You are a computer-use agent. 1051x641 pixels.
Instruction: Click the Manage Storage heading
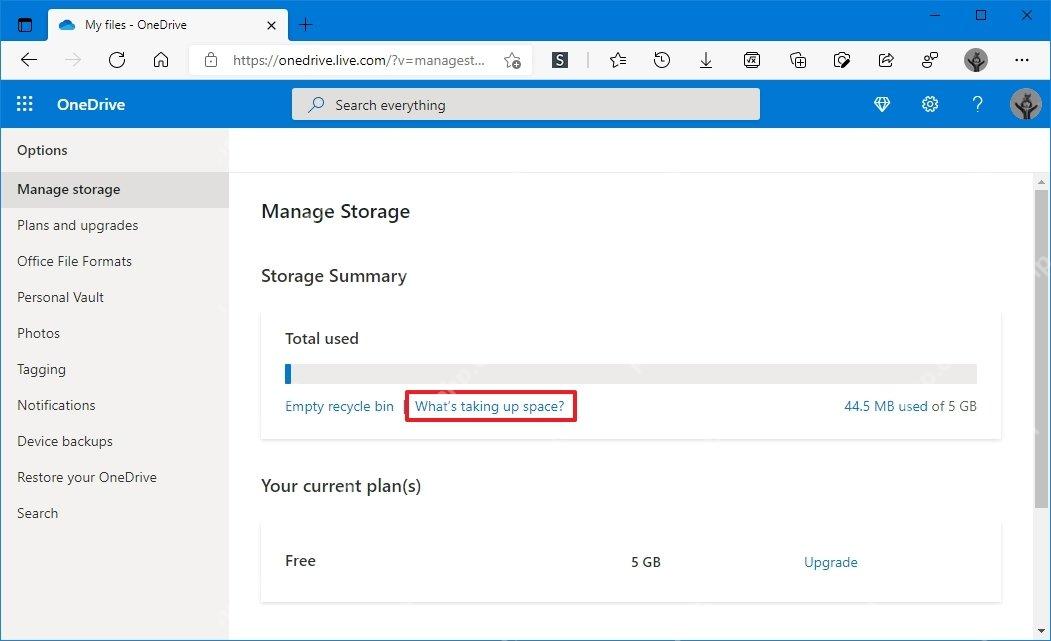click(x=336, y=212)
